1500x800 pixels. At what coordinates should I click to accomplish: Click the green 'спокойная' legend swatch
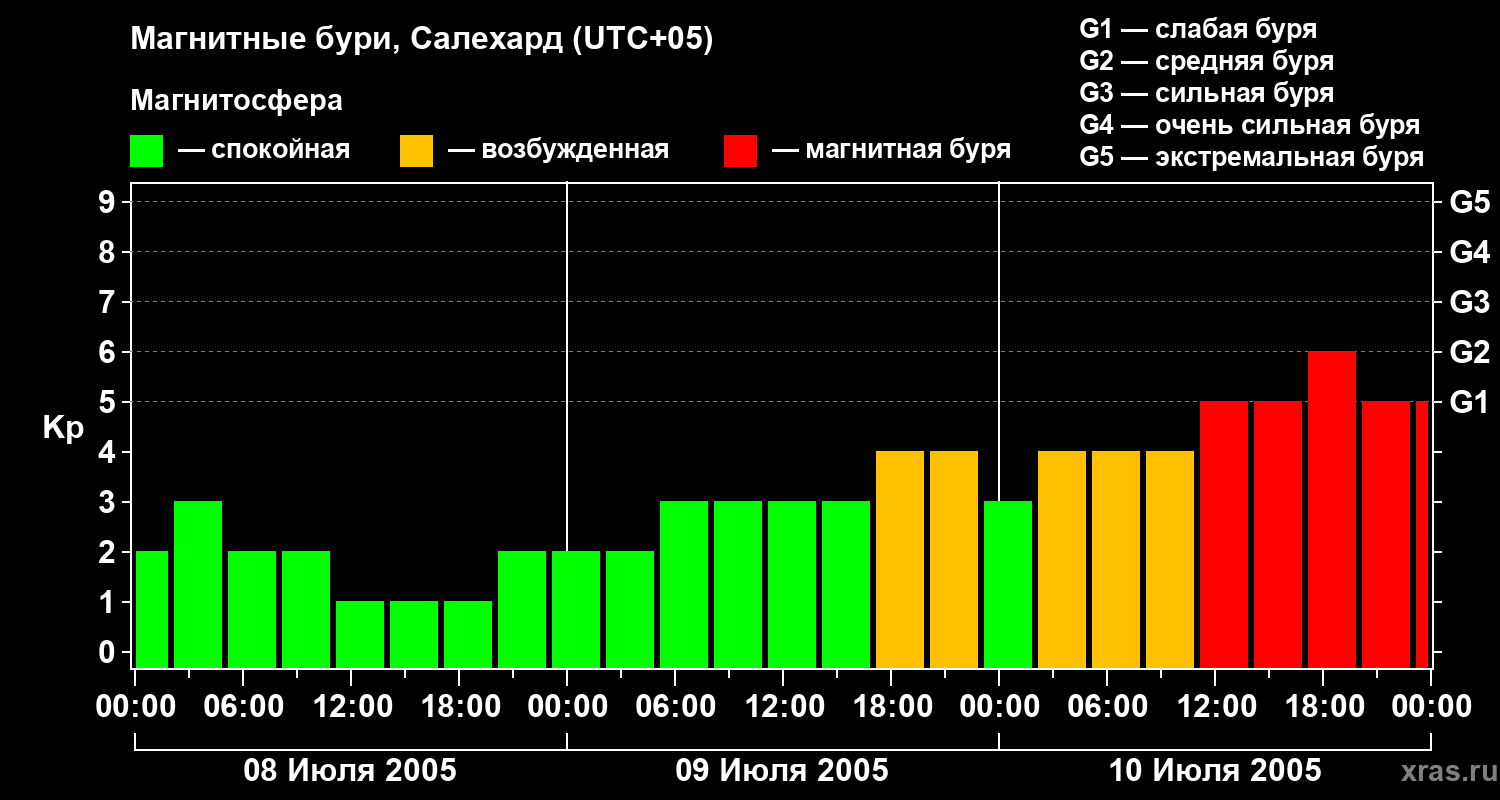point(147,151)
